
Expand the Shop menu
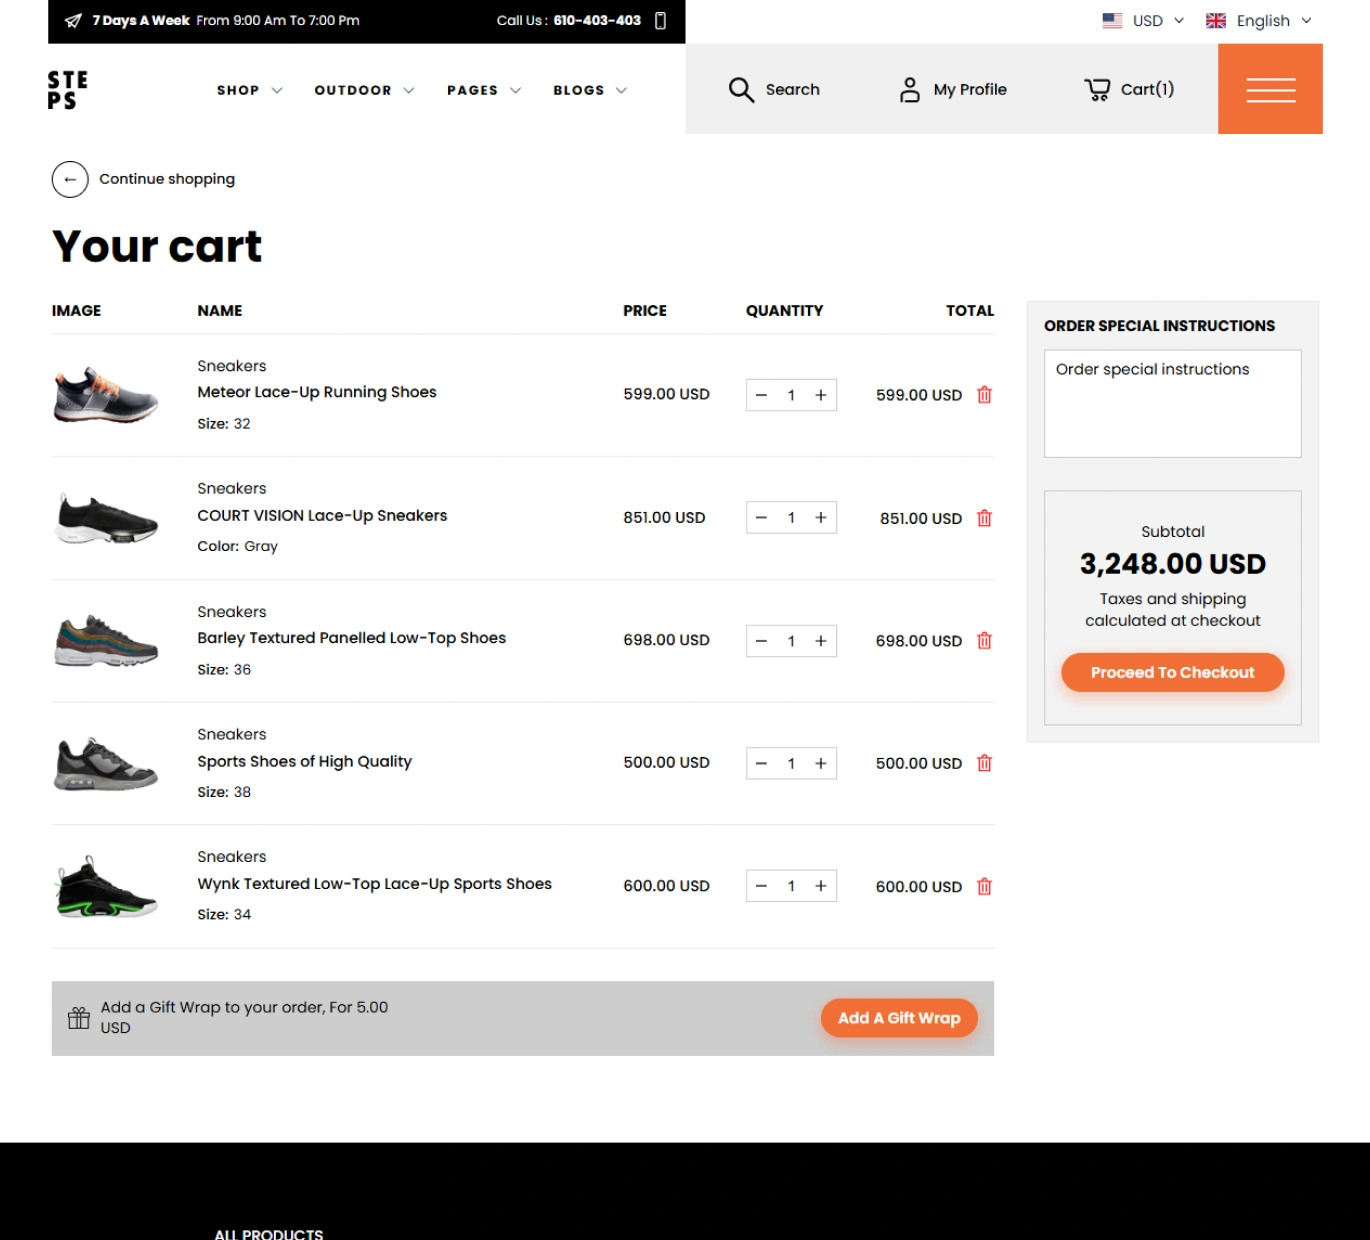point(249,90)
